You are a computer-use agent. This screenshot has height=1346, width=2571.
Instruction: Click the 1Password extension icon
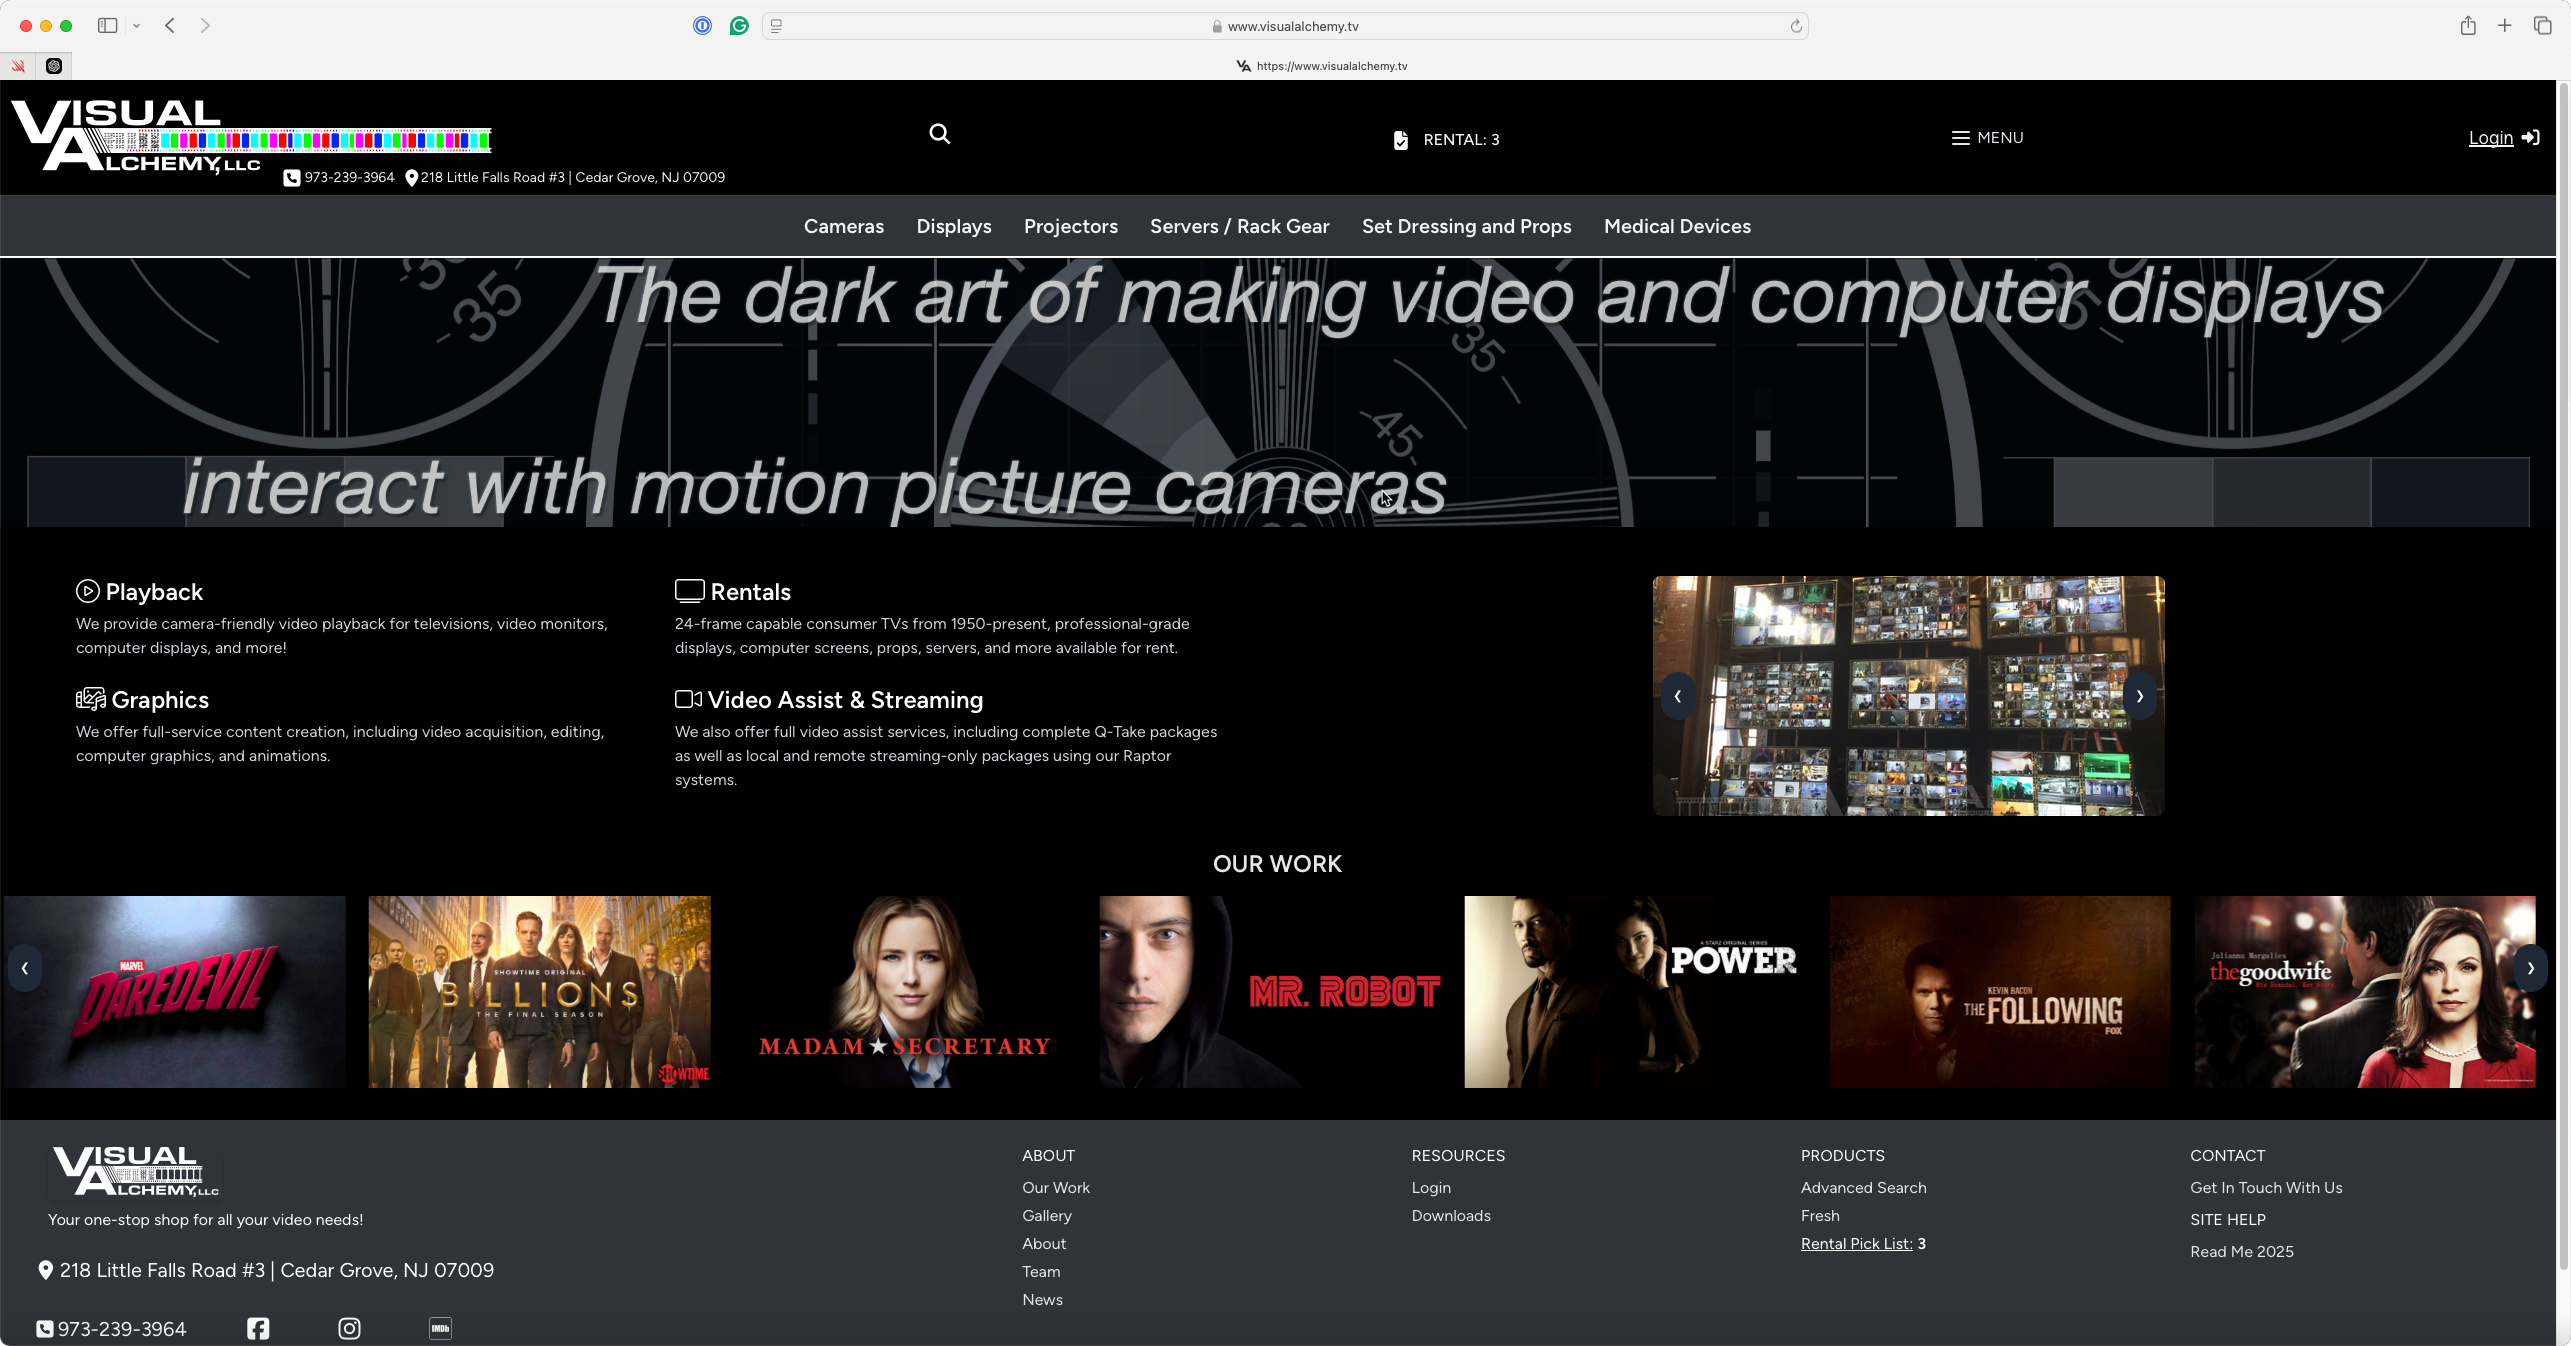point(702,26)
